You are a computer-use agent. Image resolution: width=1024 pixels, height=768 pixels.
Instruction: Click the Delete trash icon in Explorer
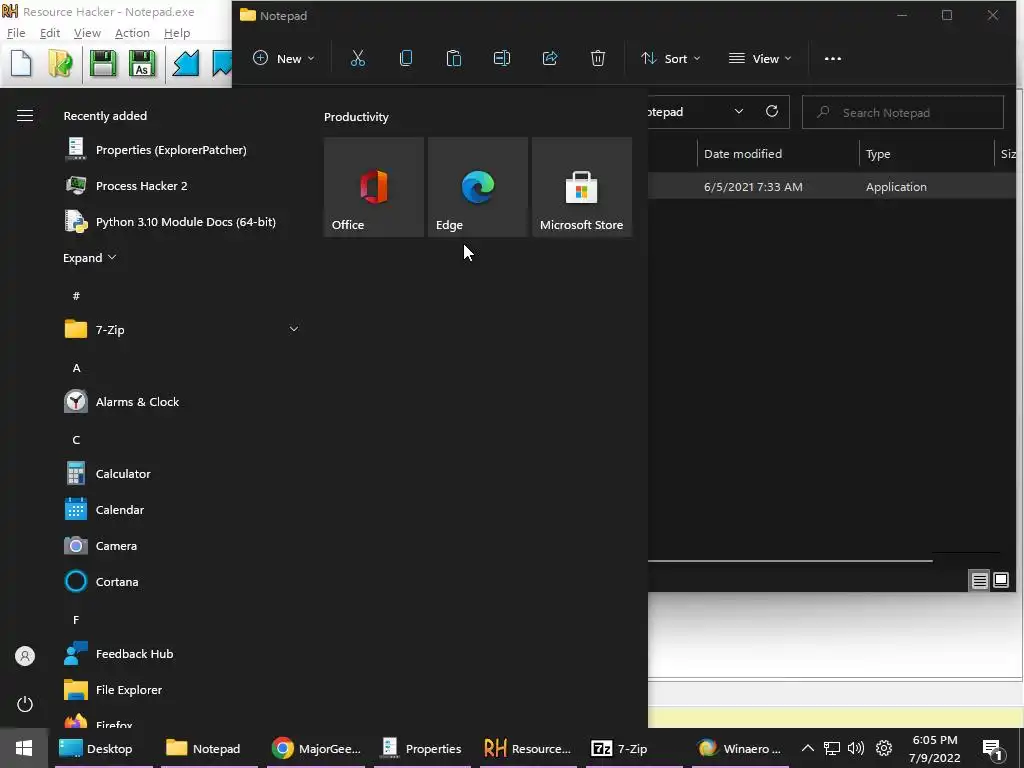[x=598, y=58]
